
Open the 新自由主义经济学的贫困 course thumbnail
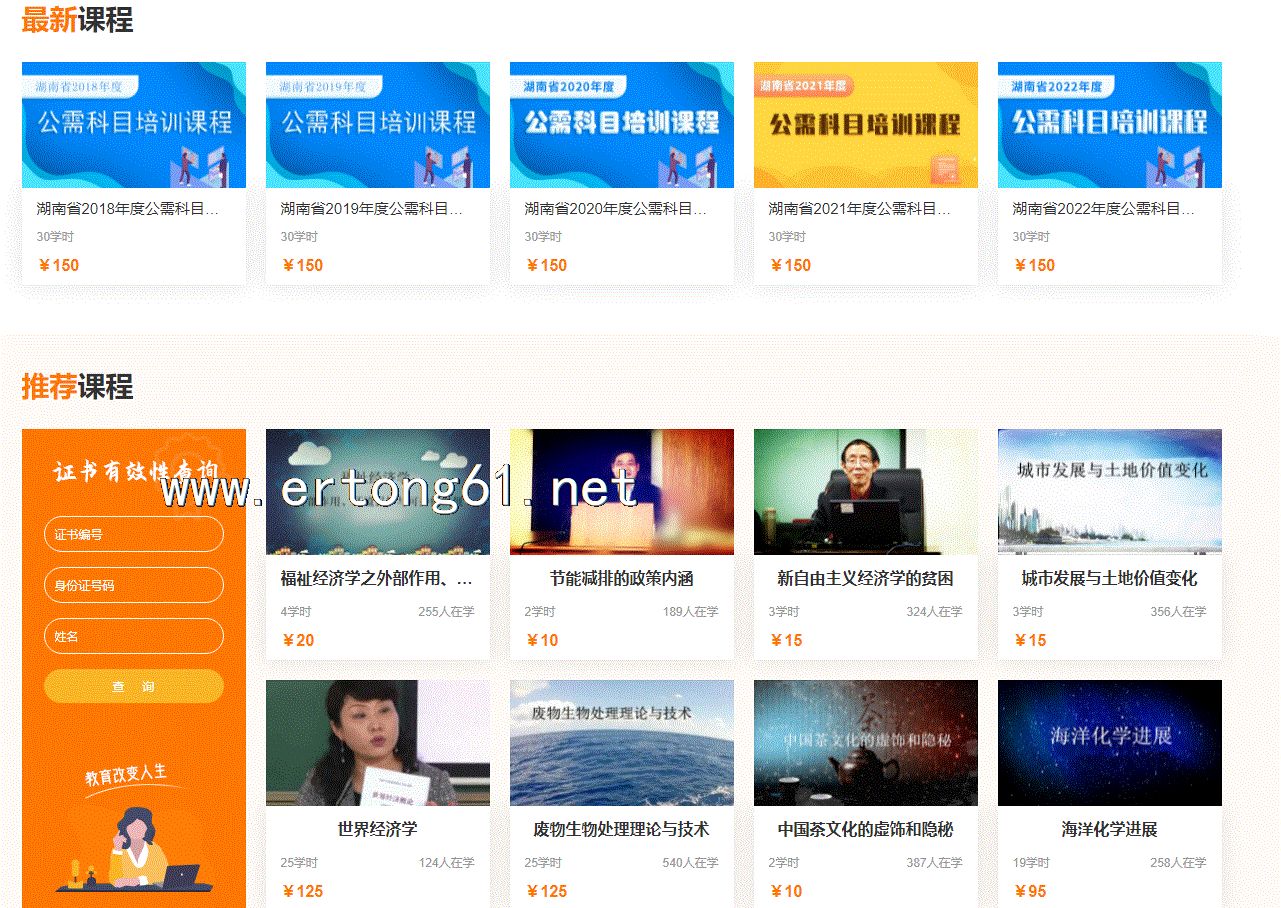(865, 492)
